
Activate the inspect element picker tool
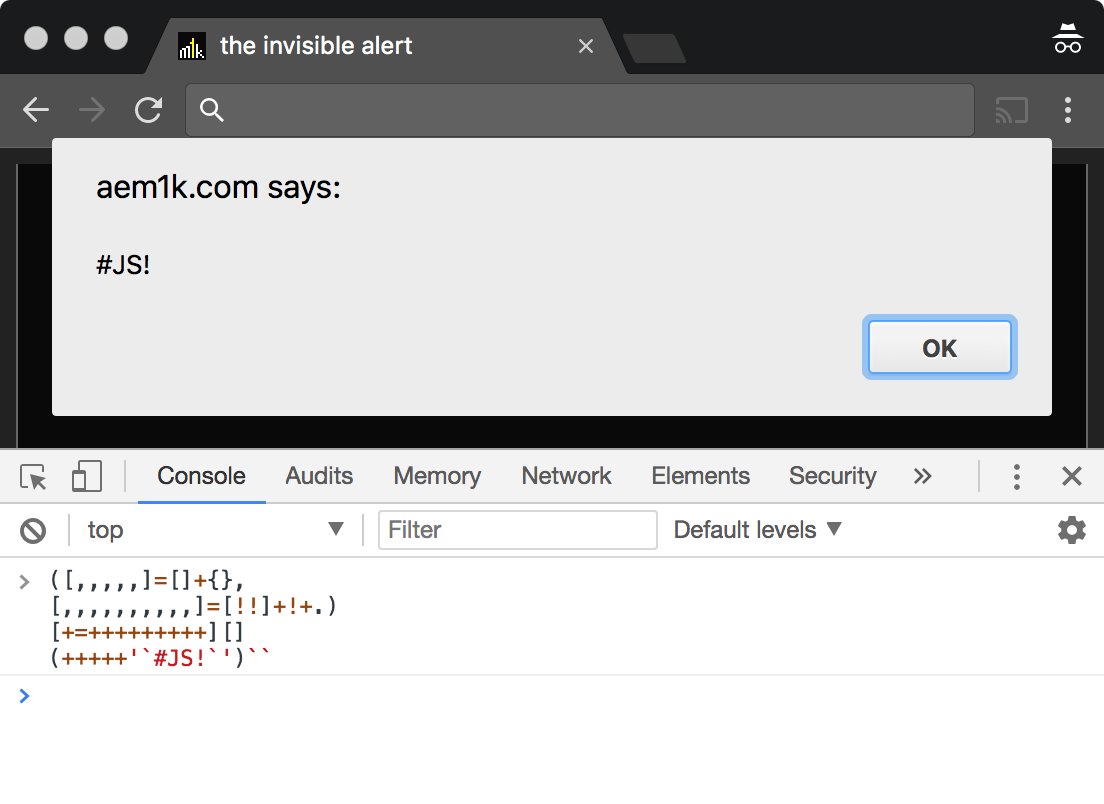(33, 477)
